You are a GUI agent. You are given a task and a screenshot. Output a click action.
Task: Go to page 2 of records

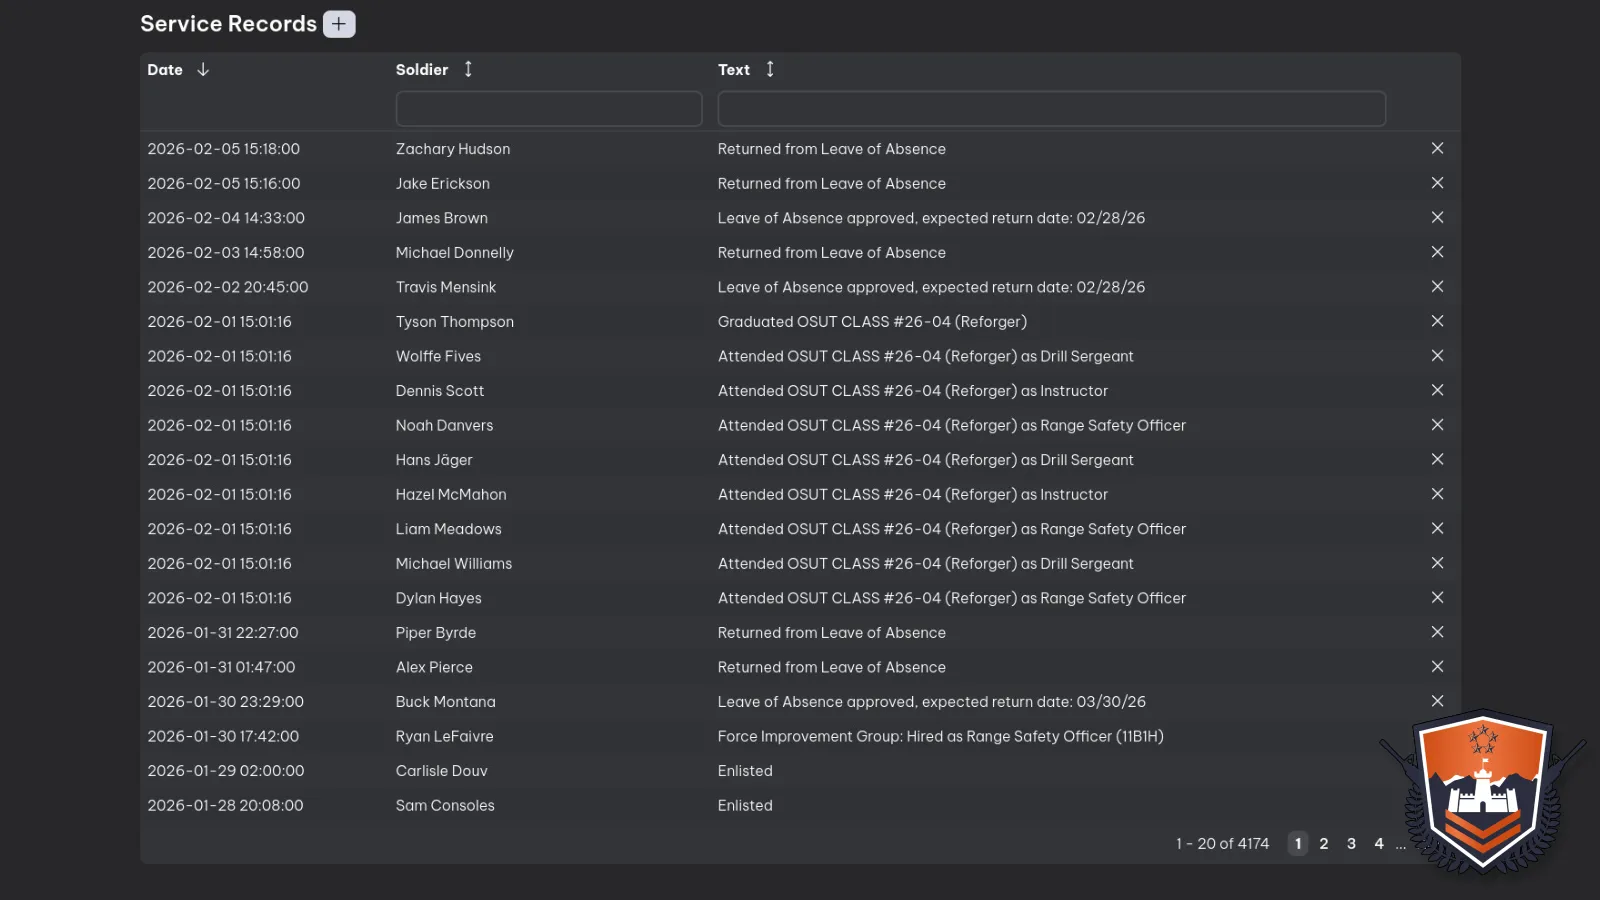pyautogui.click(x=1324, y=844)
